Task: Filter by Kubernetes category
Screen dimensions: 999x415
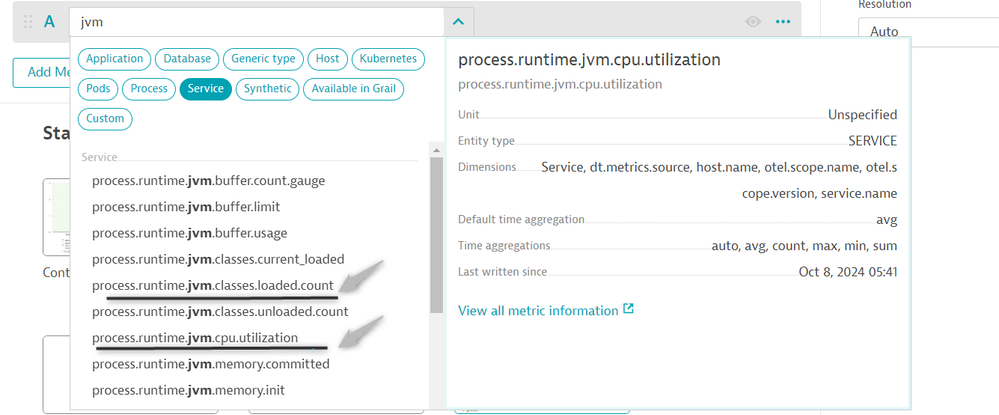Action: tap(388, 59)
